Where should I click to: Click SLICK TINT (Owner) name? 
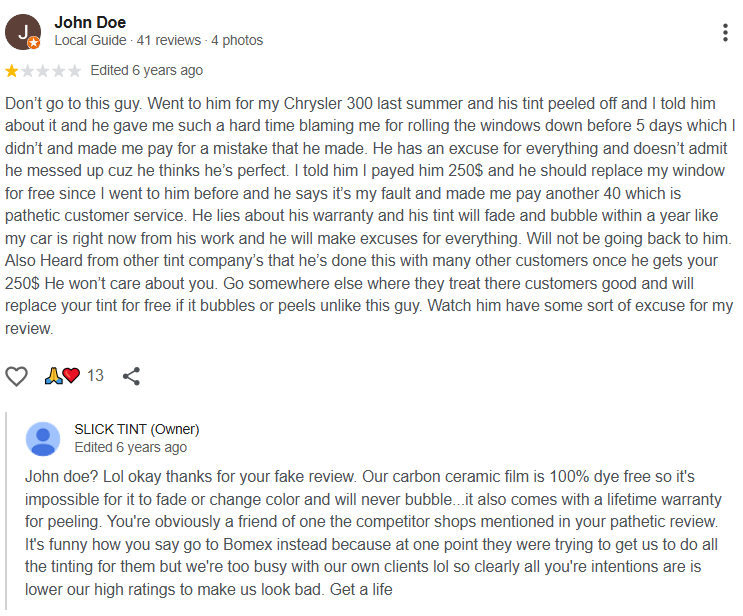point(137,429)
